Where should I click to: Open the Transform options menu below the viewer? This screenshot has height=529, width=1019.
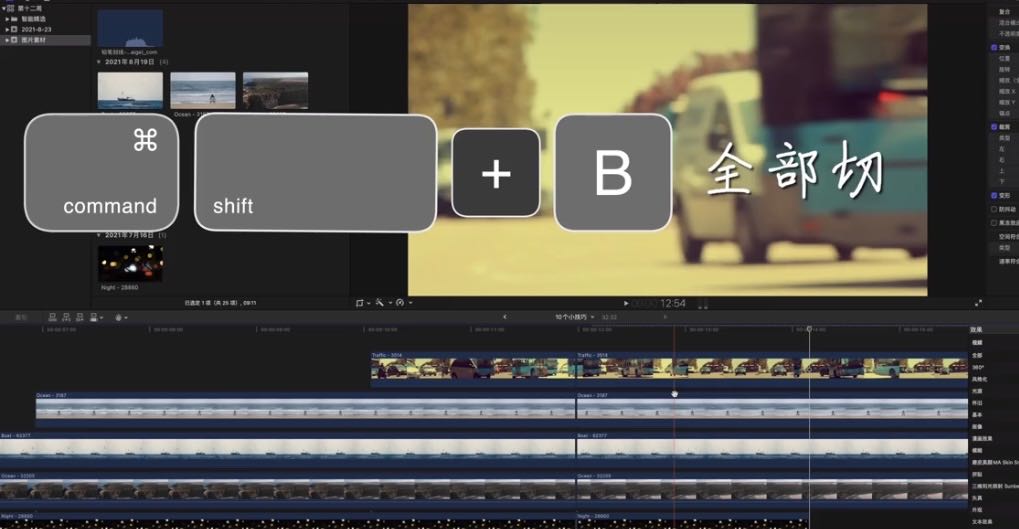coord(362,303)
